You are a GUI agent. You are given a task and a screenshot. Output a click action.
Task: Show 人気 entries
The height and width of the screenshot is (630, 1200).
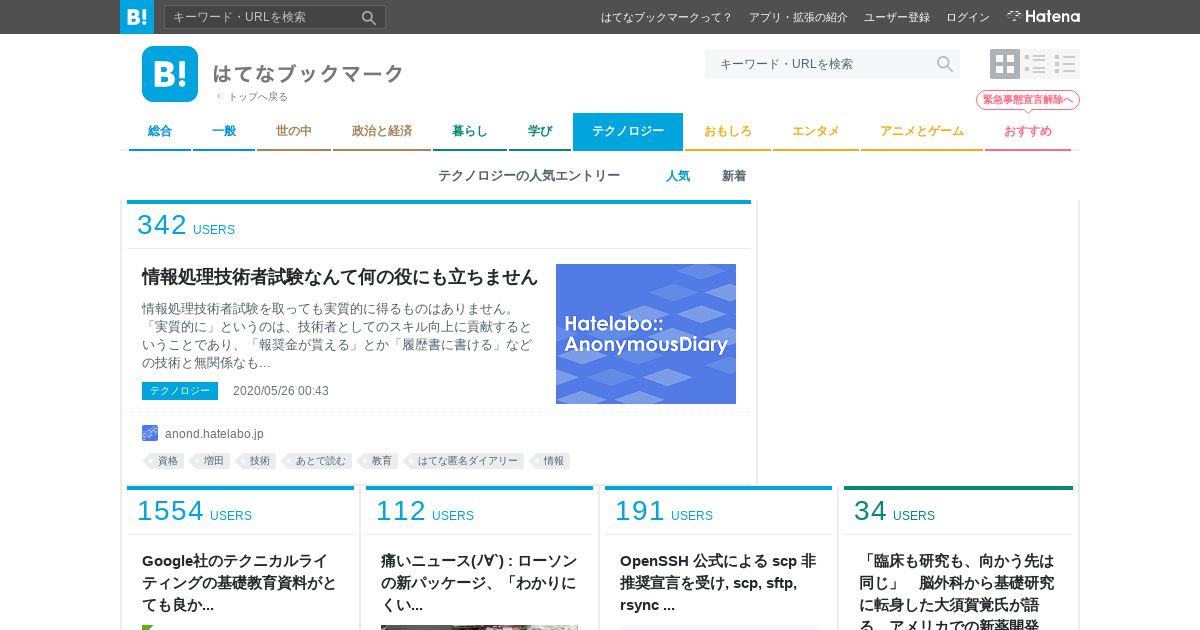pyautogui.click(x=678, y=176)
